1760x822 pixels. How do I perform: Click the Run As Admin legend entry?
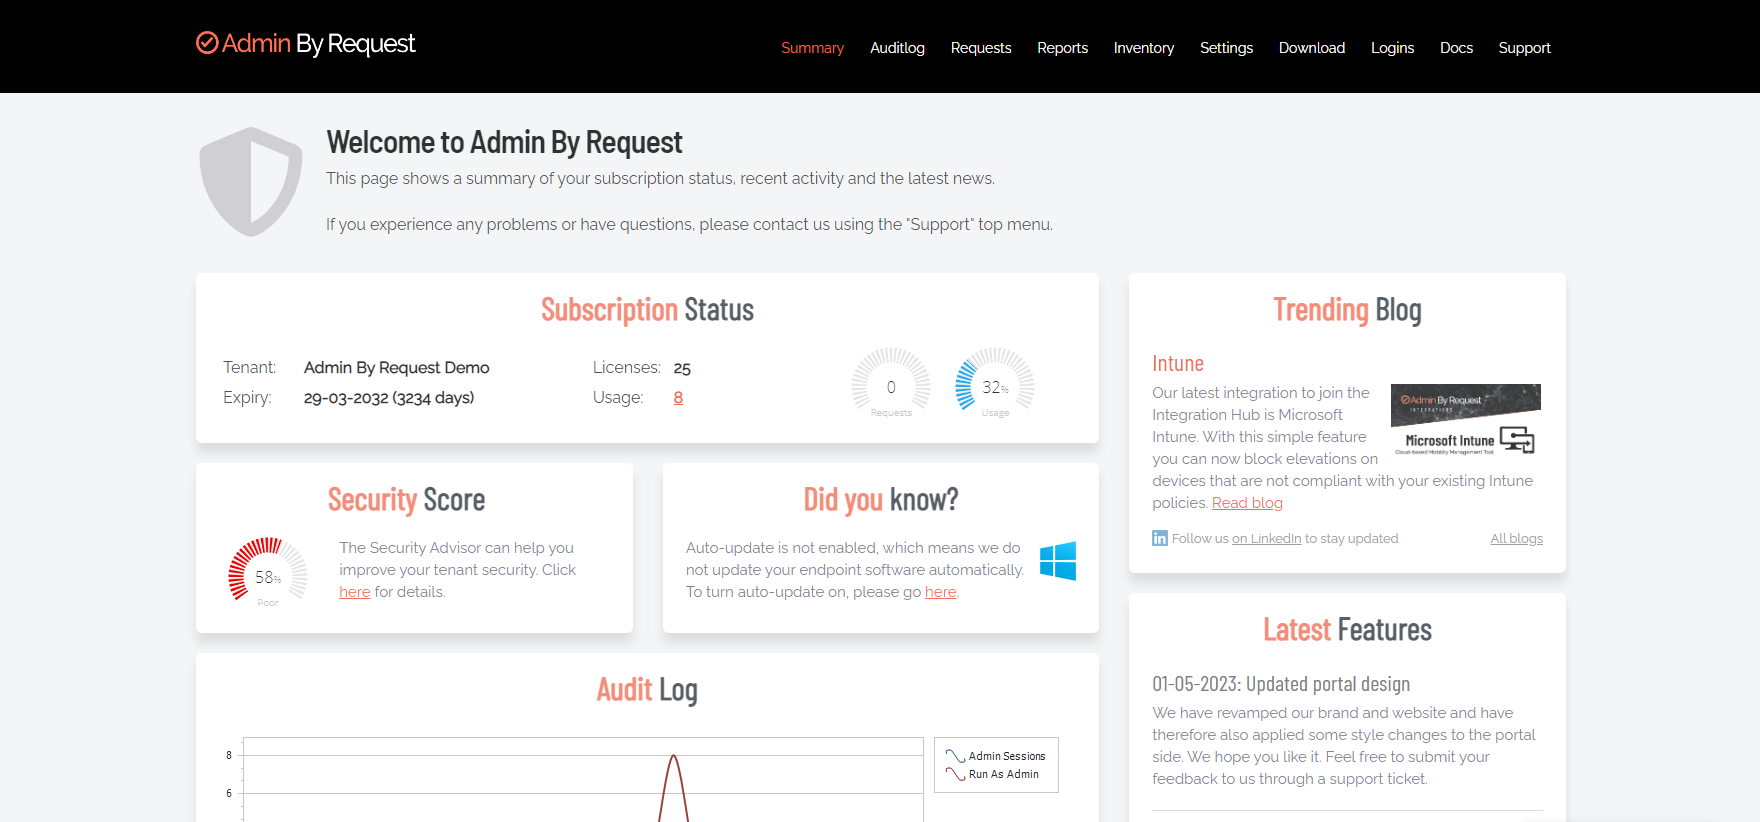point(993,774)
